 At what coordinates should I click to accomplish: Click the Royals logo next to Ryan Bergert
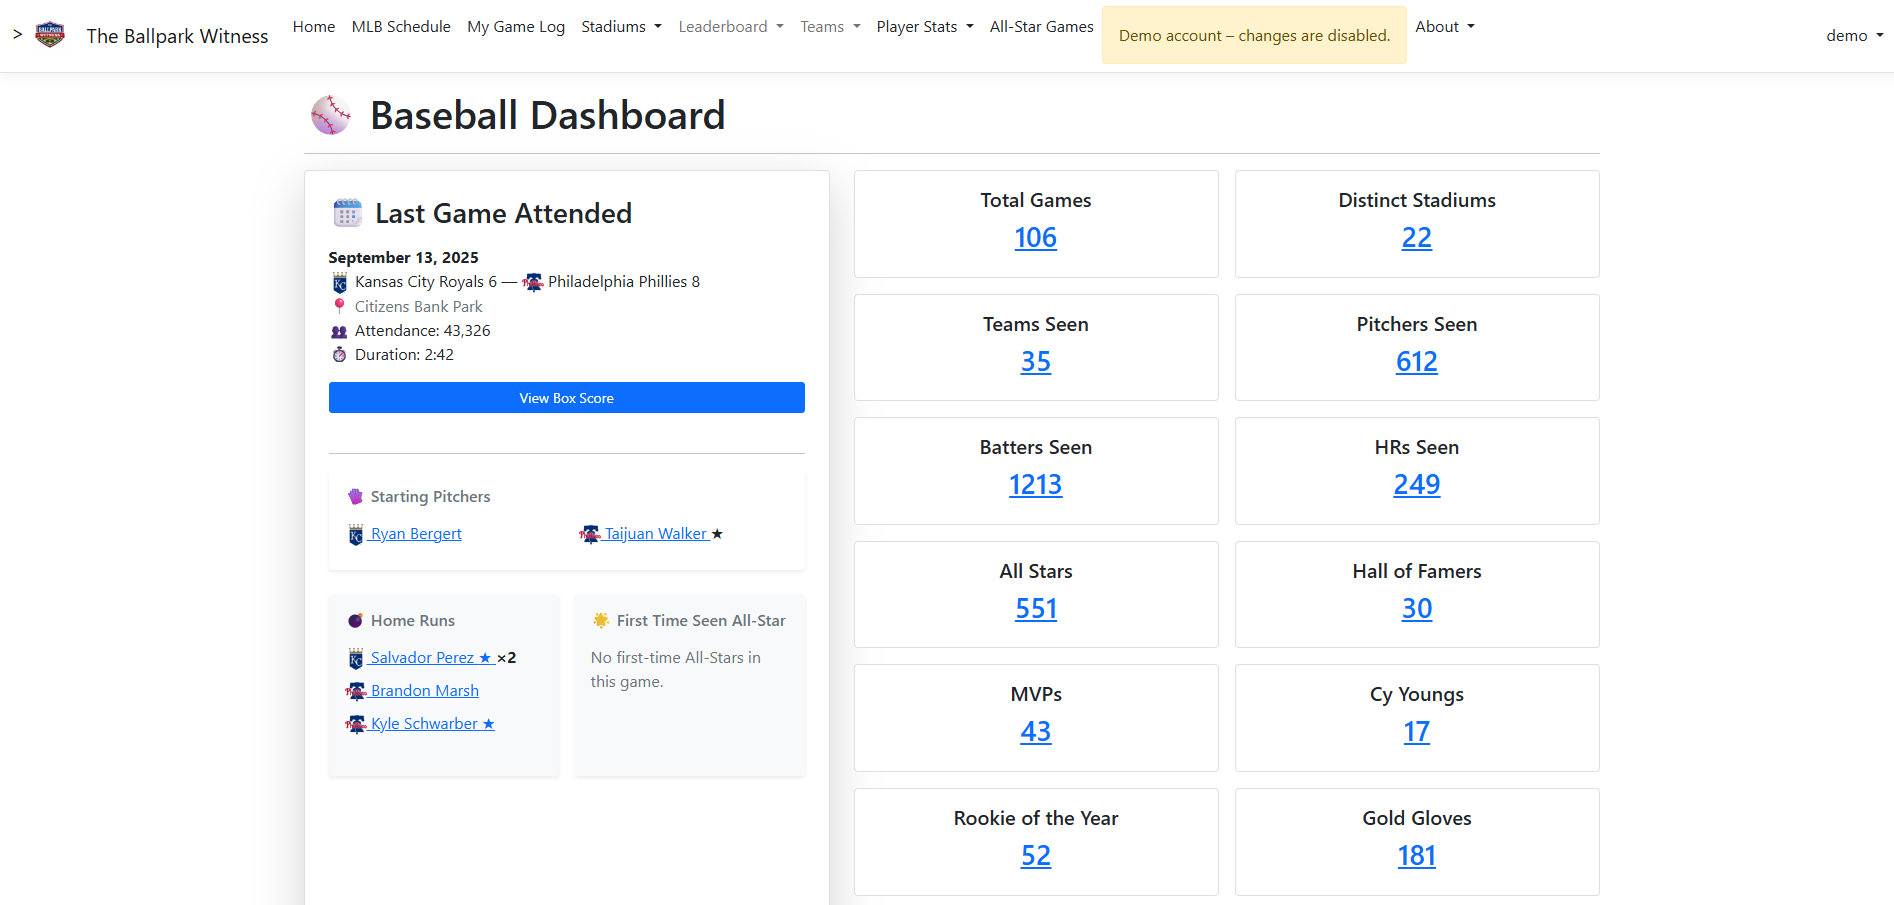[356, 535]
